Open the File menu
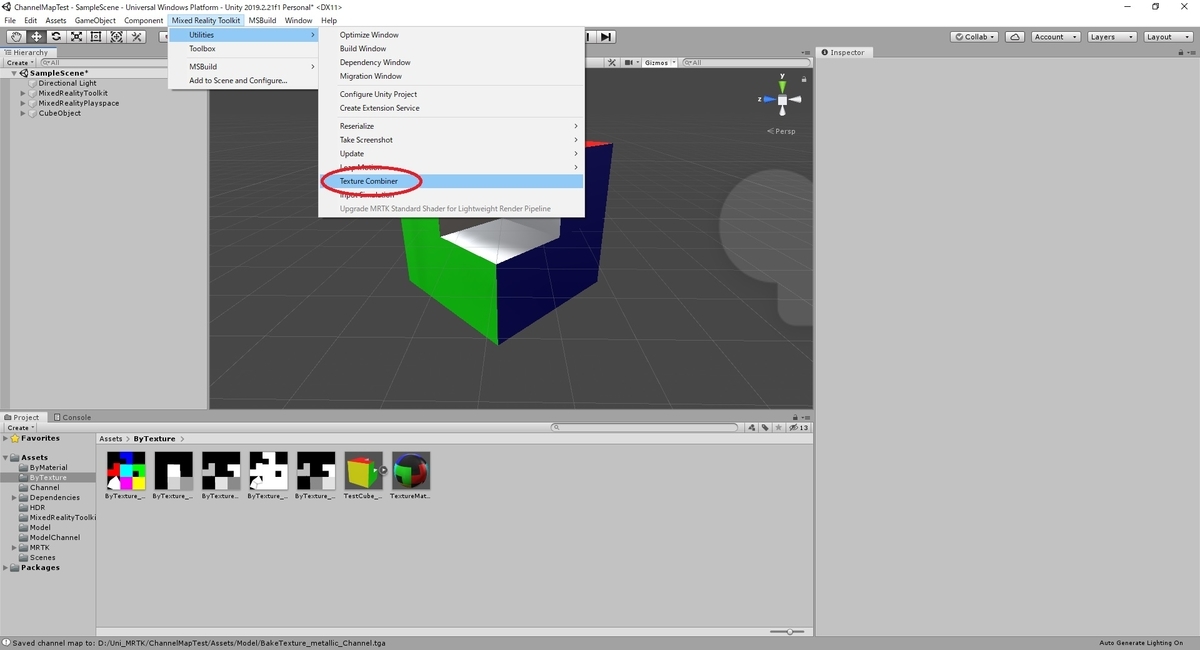This screenshot has height=650, width=1200. (10, 20)
